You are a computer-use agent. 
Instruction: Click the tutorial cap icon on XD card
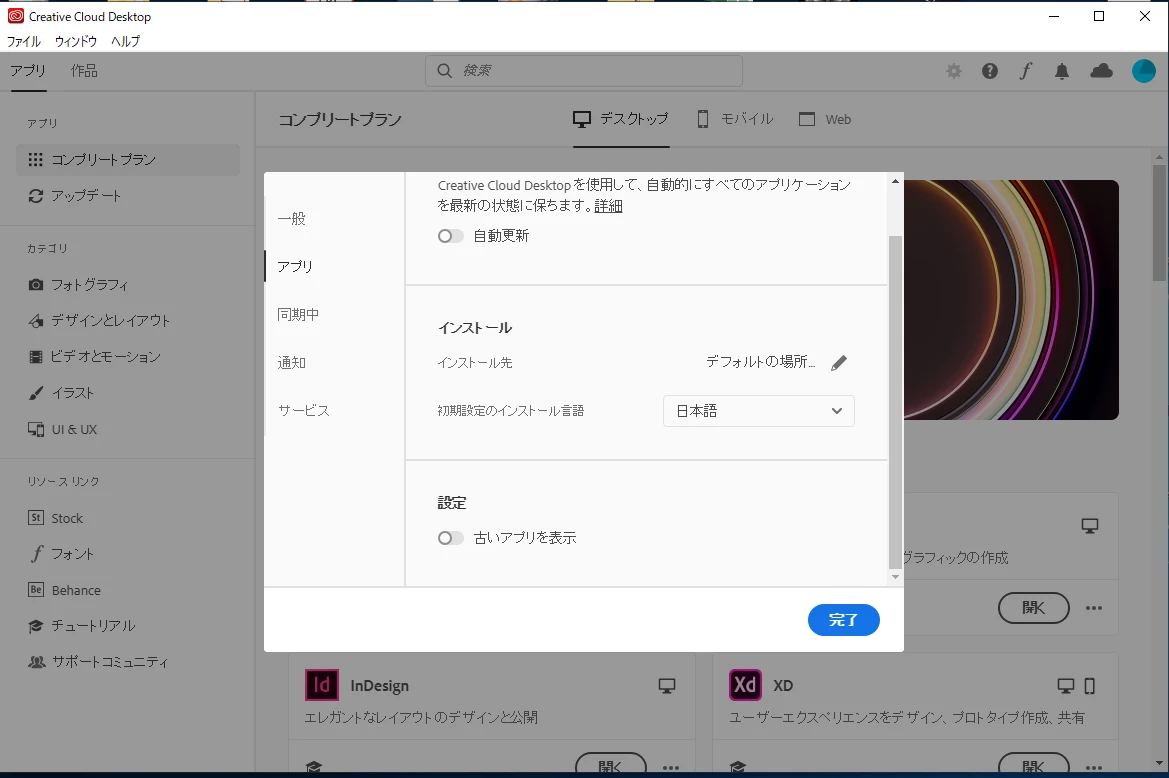coord(737,767)
